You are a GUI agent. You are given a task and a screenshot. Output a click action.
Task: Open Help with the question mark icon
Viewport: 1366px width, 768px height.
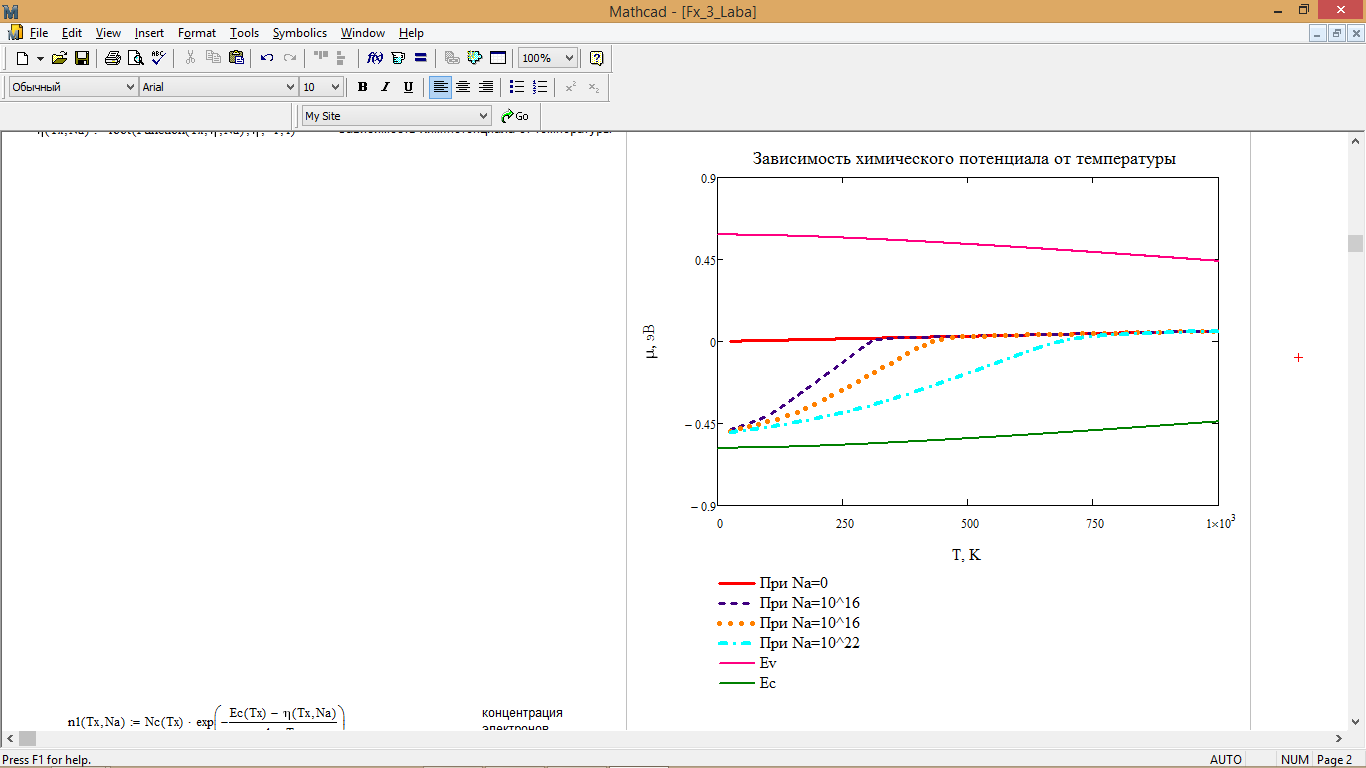pos(597,58)
